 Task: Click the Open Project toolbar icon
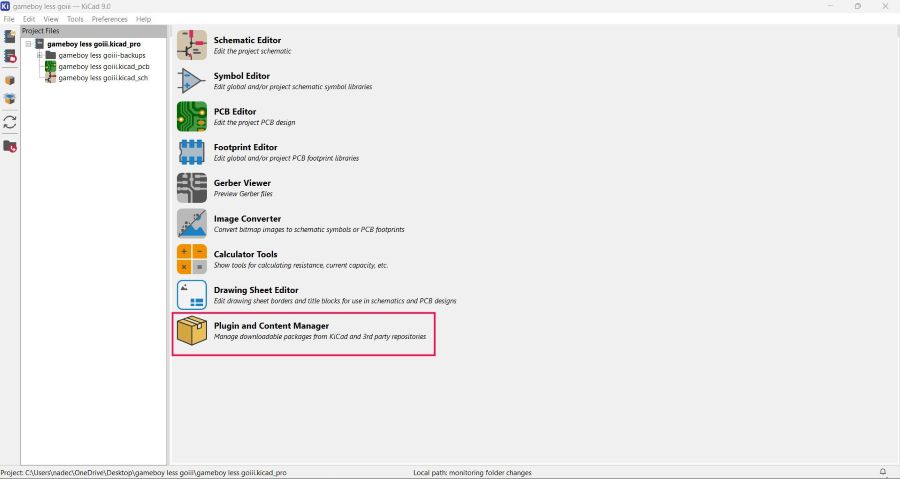[10, 56]
